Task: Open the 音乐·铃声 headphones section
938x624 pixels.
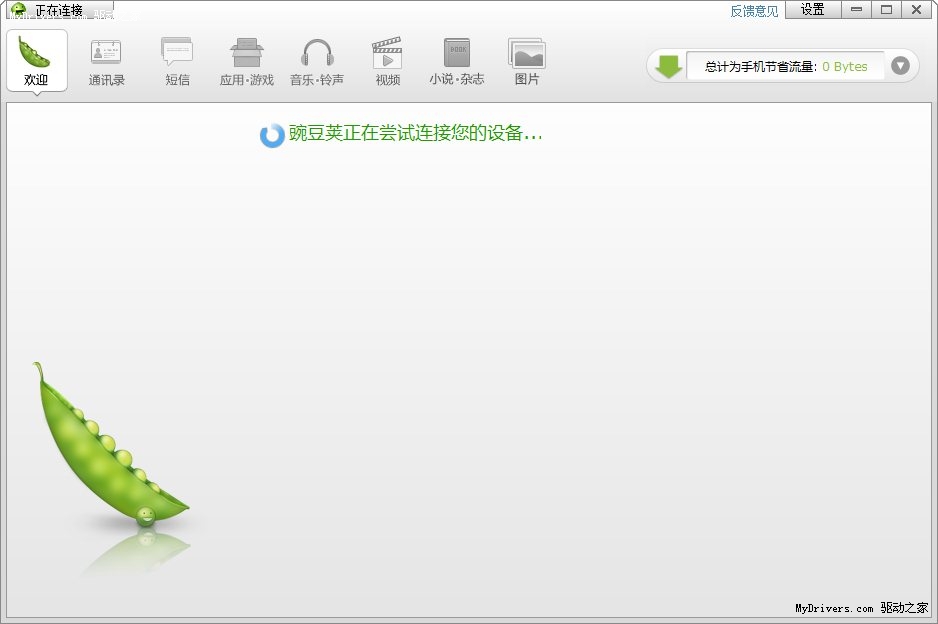Action: [x=317, y=62]
